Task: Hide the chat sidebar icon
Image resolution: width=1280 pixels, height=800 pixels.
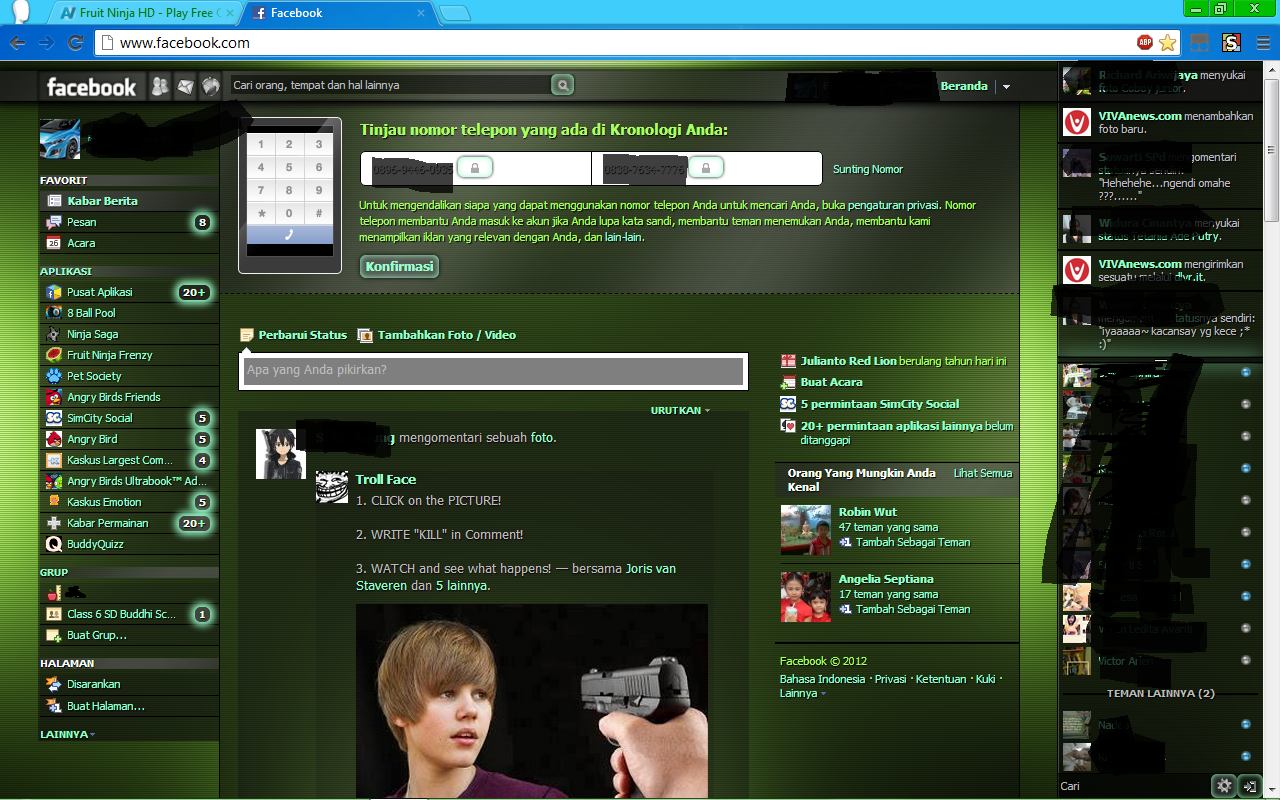Action: [1249, 786]
